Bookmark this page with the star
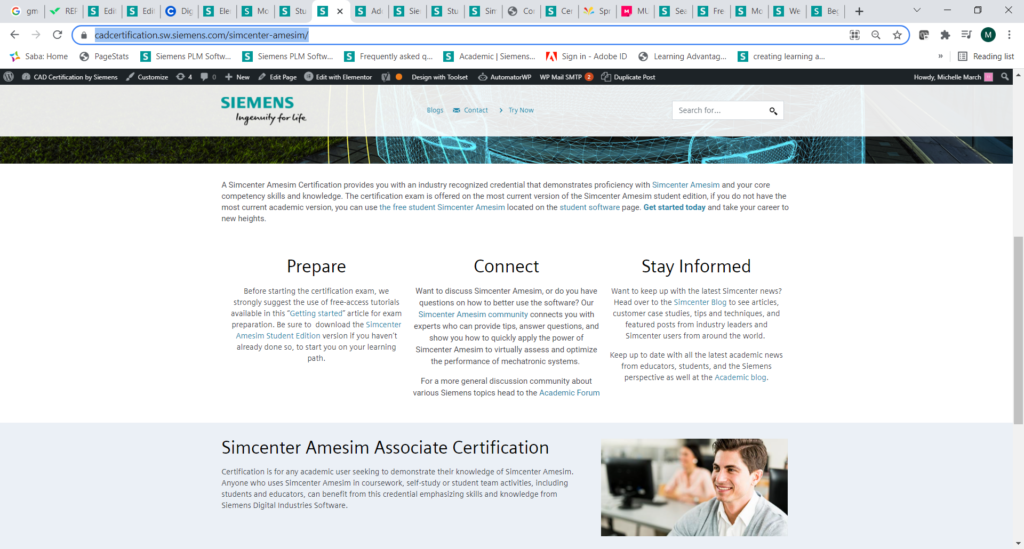The image size is (1024, 549). [897, 35]
